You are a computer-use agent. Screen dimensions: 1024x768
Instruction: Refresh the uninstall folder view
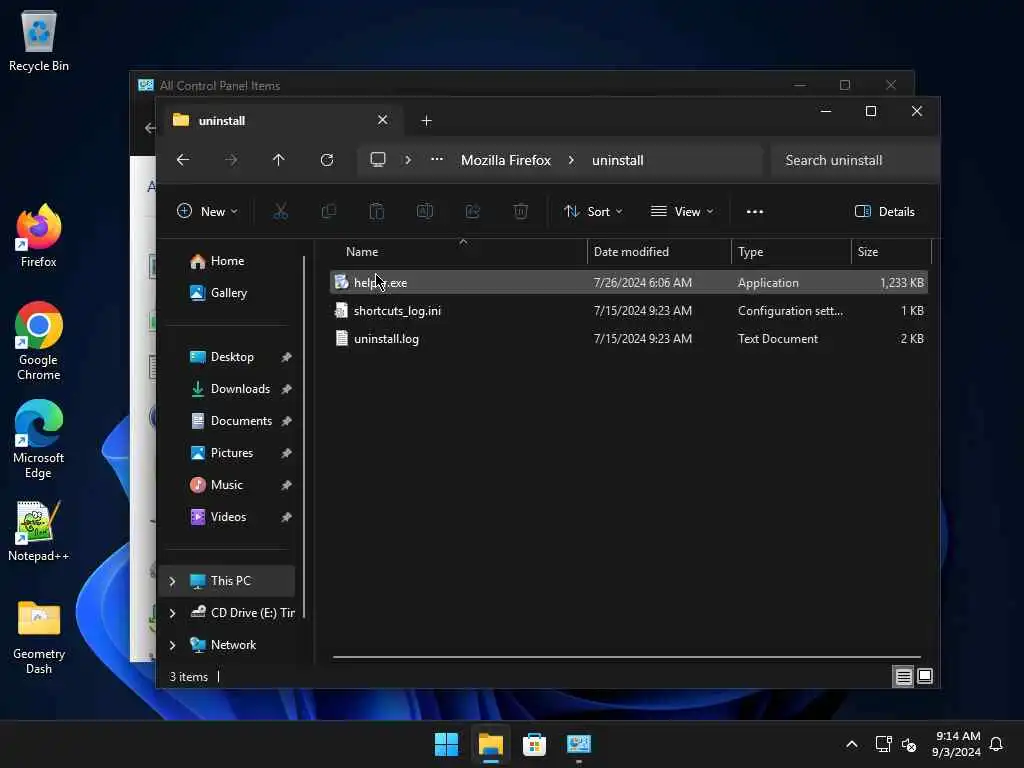tap(327, 160)
